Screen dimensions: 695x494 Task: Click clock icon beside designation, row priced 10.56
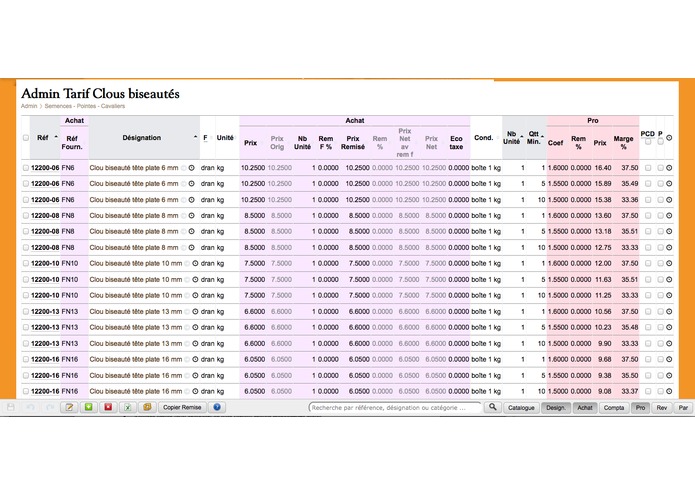[195, 311]
